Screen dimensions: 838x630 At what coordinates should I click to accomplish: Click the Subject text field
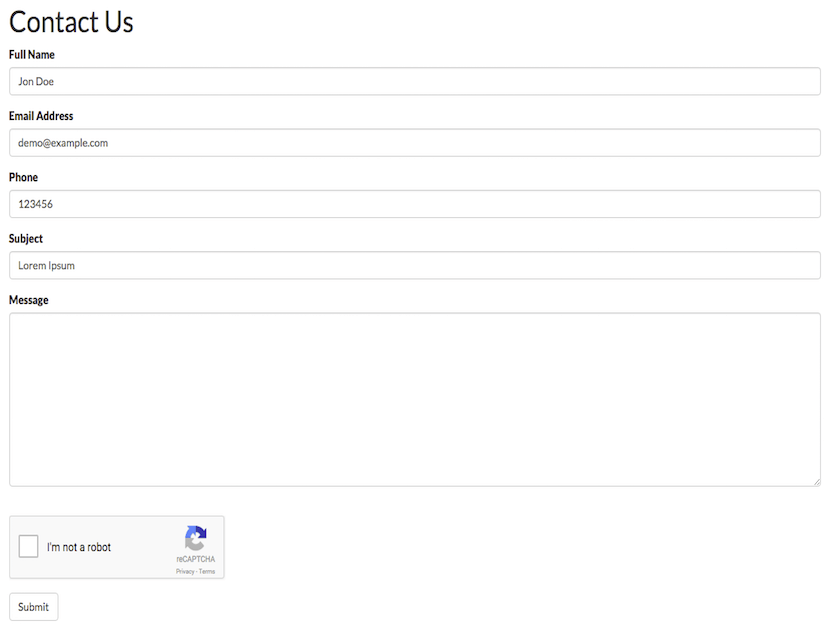[x=415, y=265]
